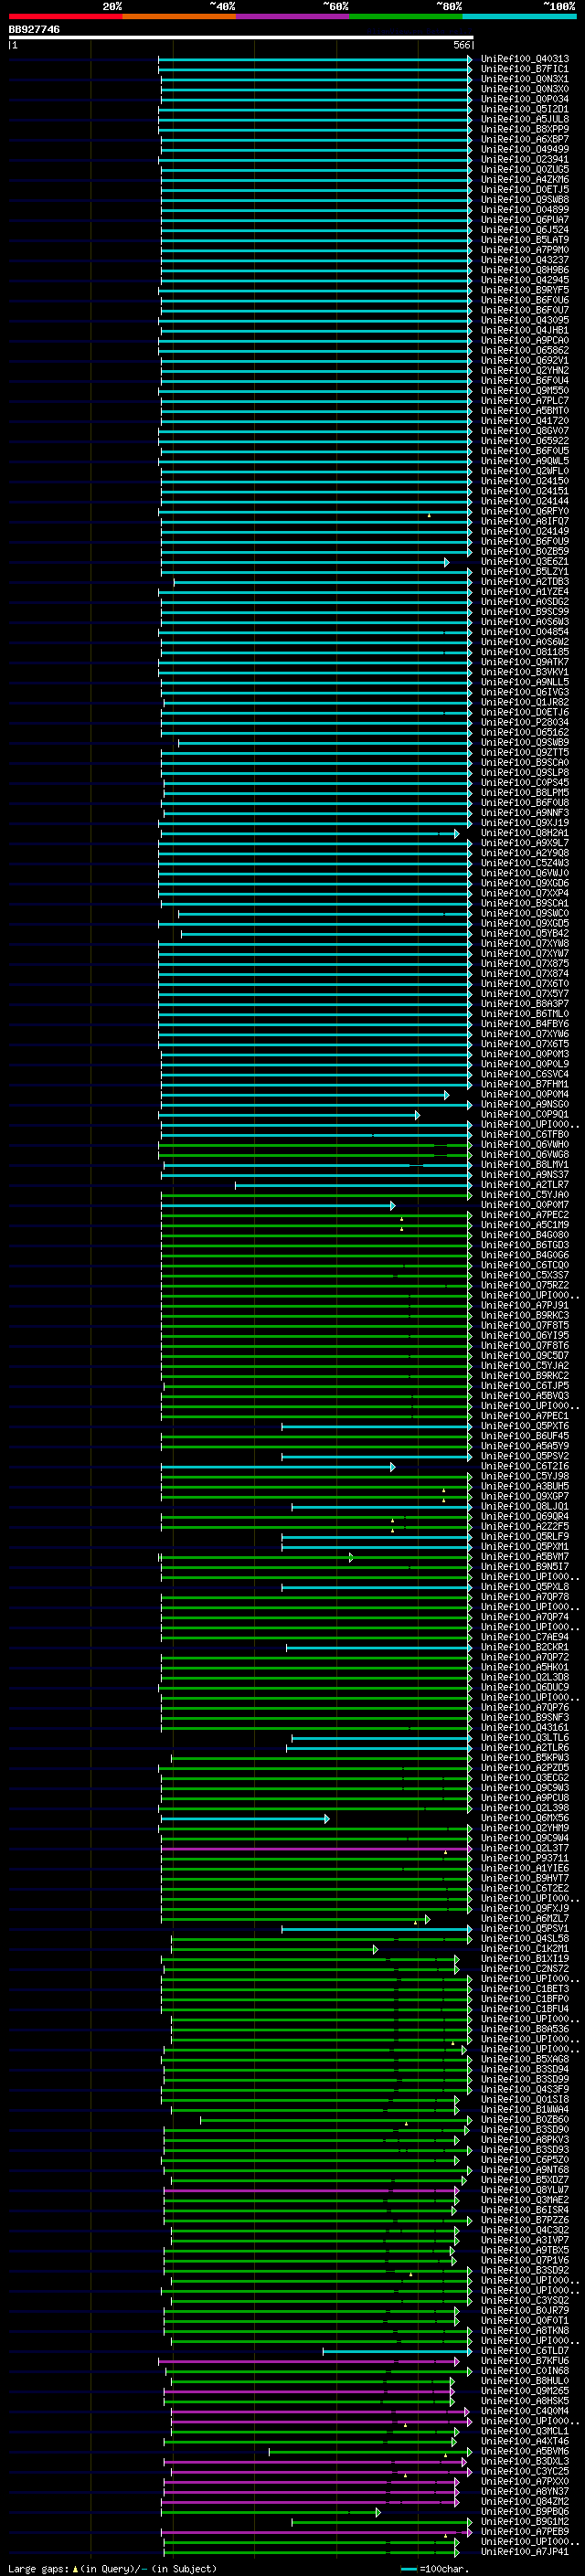Select hit UniRef100_C1K2M1
The height and width of the screenshot is (2576, 585).
pos(525,1949)
